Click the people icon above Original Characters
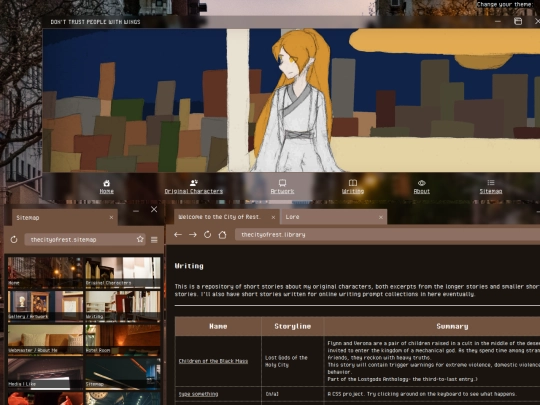The width and height of the screenshot is (540, 405). click(x=194, y=183)
